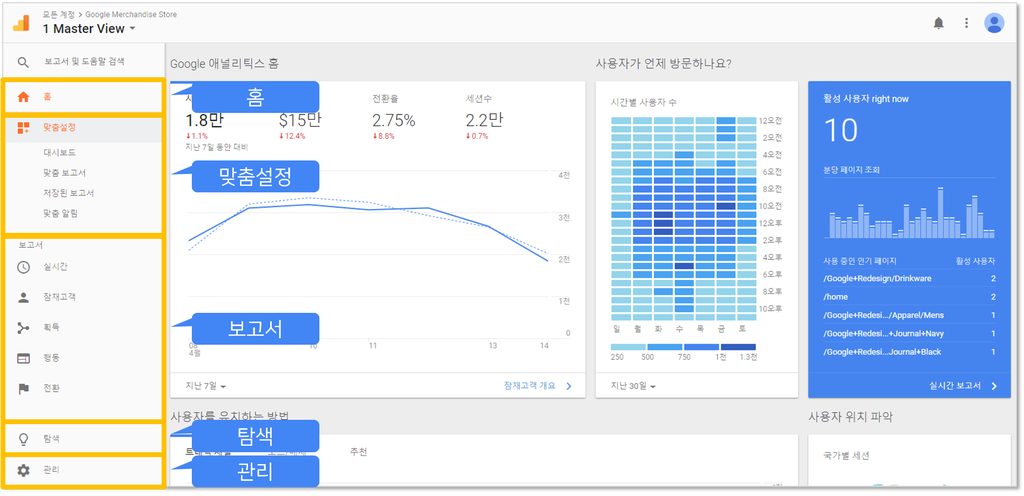1024x496 pixels.
Task: Click the /Google+Redesi...+Journal+Navy row
Action: tap(909, 333)
